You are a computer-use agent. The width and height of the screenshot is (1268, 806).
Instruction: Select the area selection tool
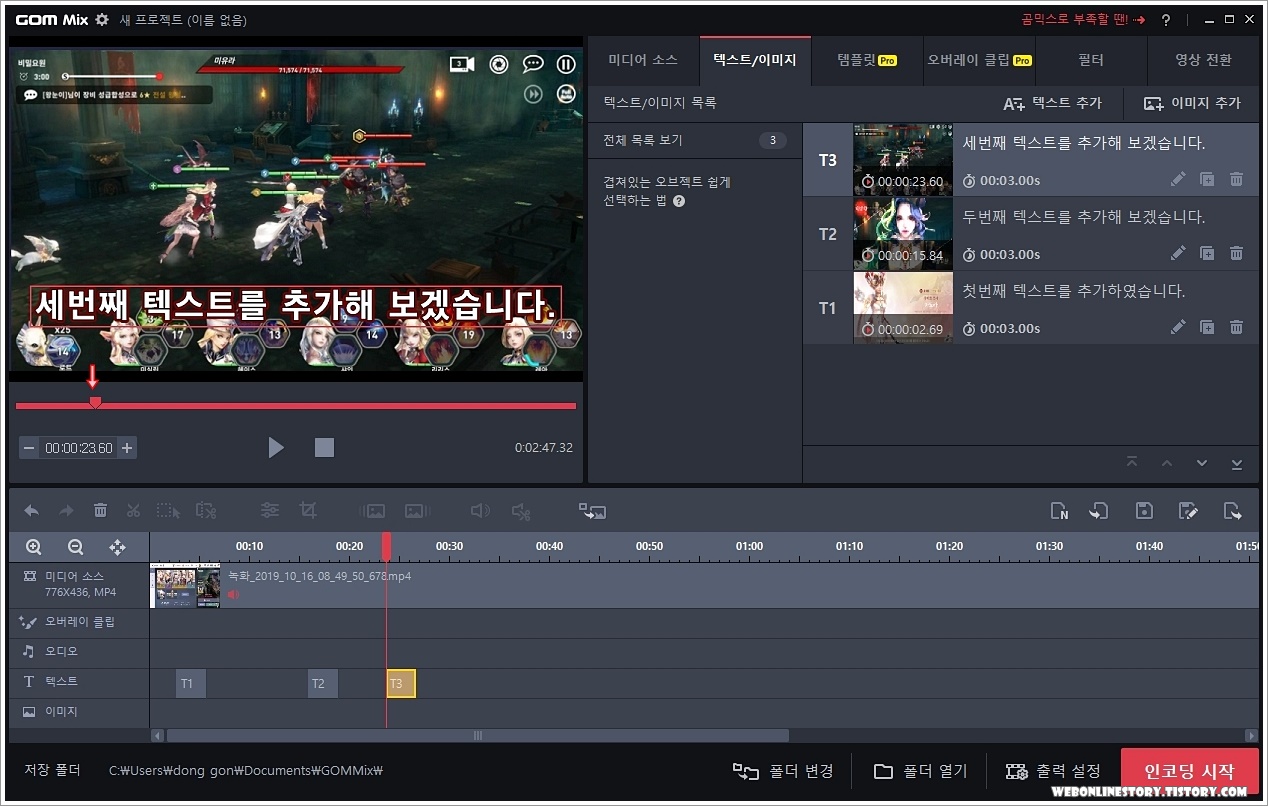click(168, 511)
